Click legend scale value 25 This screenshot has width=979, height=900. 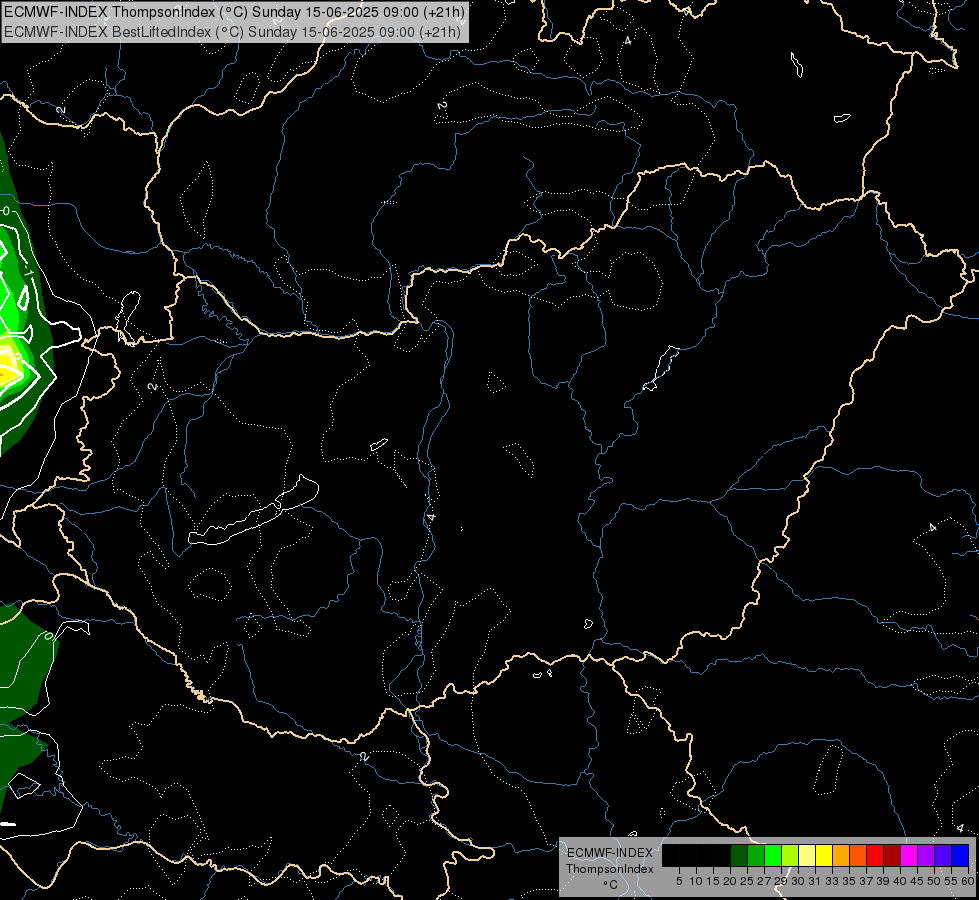coord(747,881)
